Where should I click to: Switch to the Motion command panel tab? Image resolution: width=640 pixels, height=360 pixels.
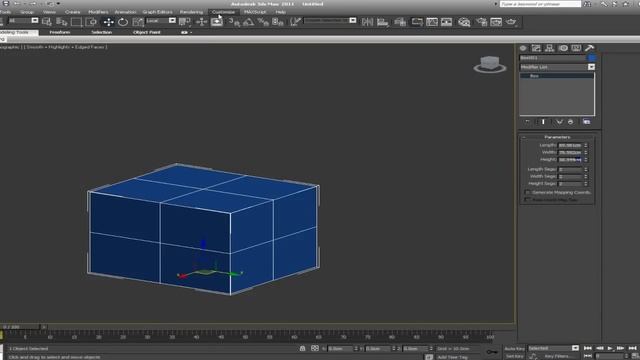point(563,48)
